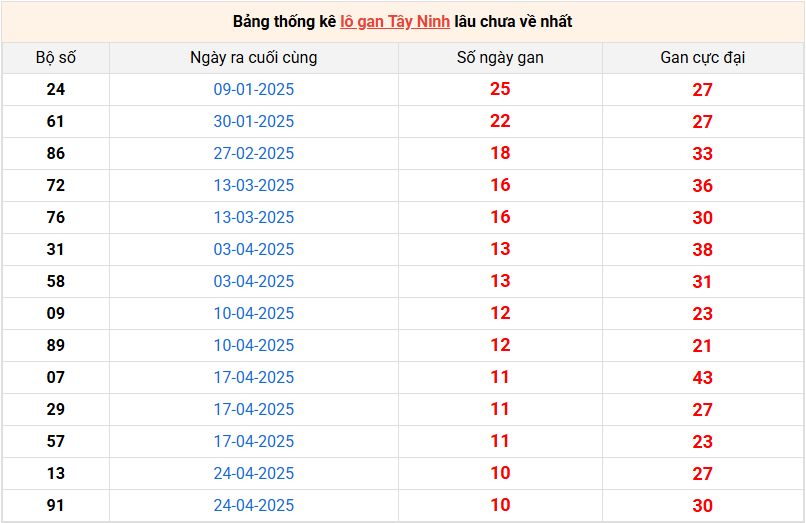
Task: Open the date 27-02-2025
Action: tap(253, 153)
